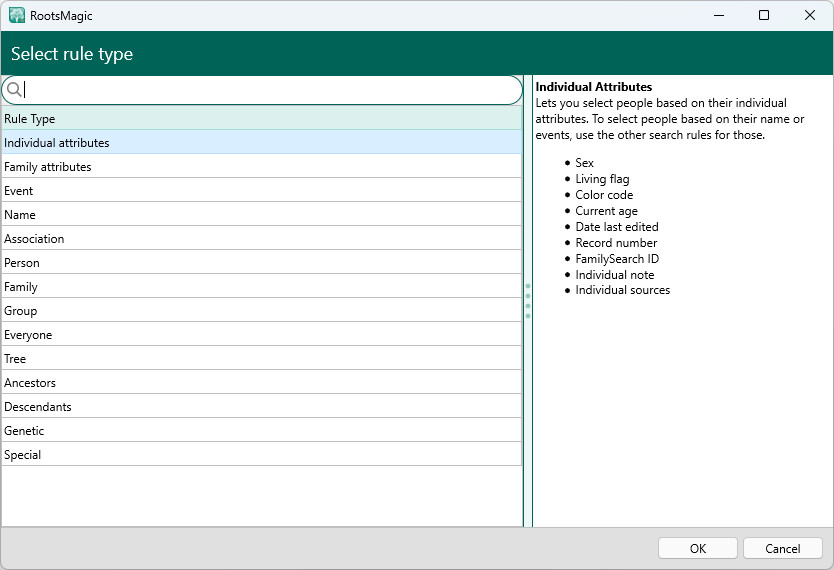This screenshot has height=570, width=834.
Task: Click the Living flag bullet text
Action: (x=602, y=179)
